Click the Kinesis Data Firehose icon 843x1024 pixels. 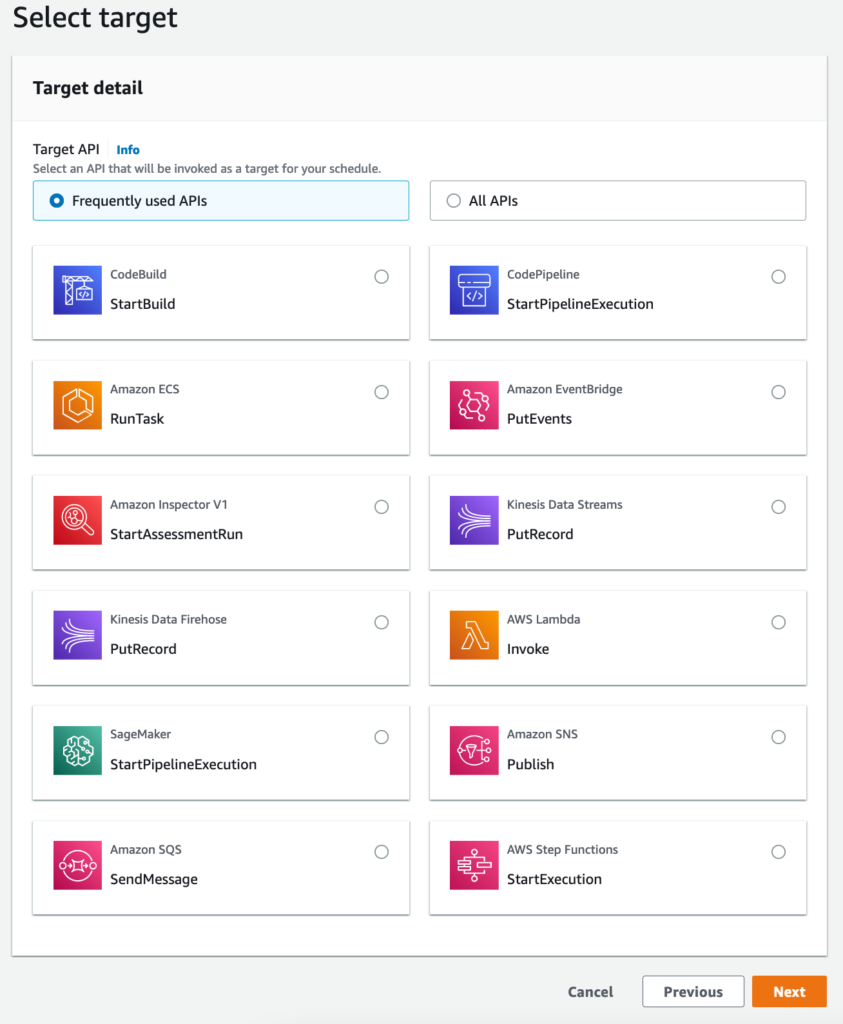click(77, 635)
